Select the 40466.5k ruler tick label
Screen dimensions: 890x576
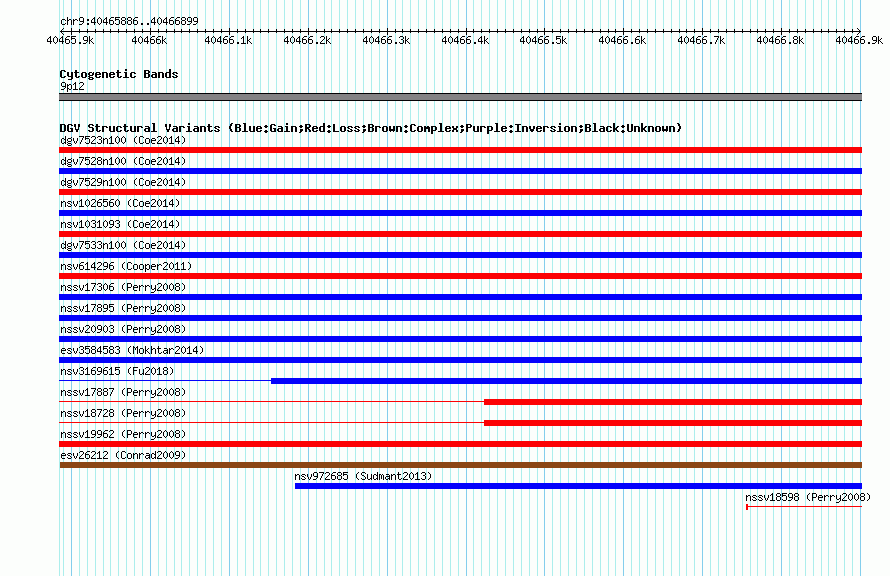tap(543, 40)
